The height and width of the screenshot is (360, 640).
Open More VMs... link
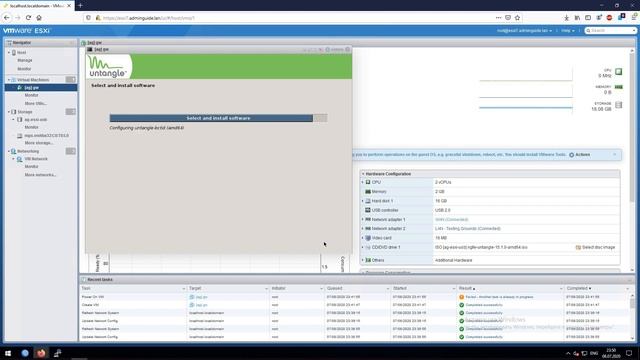pyautogui.click(x=35, y=104)
